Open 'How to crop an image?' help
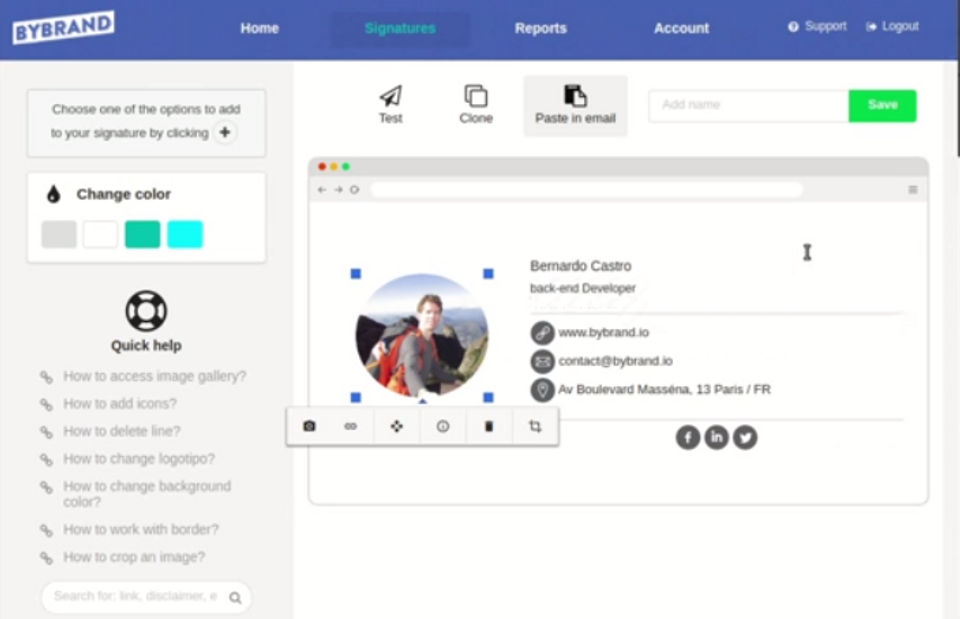This screenshot has width=960, height=619. point(134,557)
